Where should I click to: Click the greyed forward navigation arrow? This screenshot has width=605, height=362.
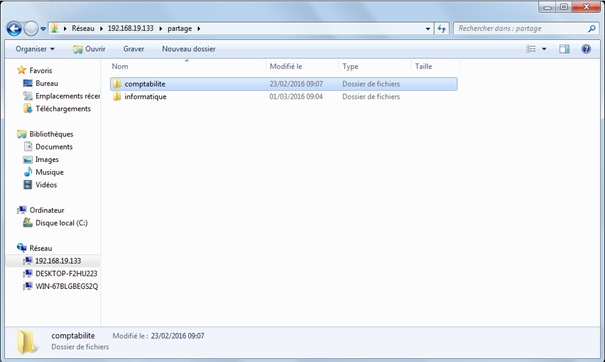31,29
